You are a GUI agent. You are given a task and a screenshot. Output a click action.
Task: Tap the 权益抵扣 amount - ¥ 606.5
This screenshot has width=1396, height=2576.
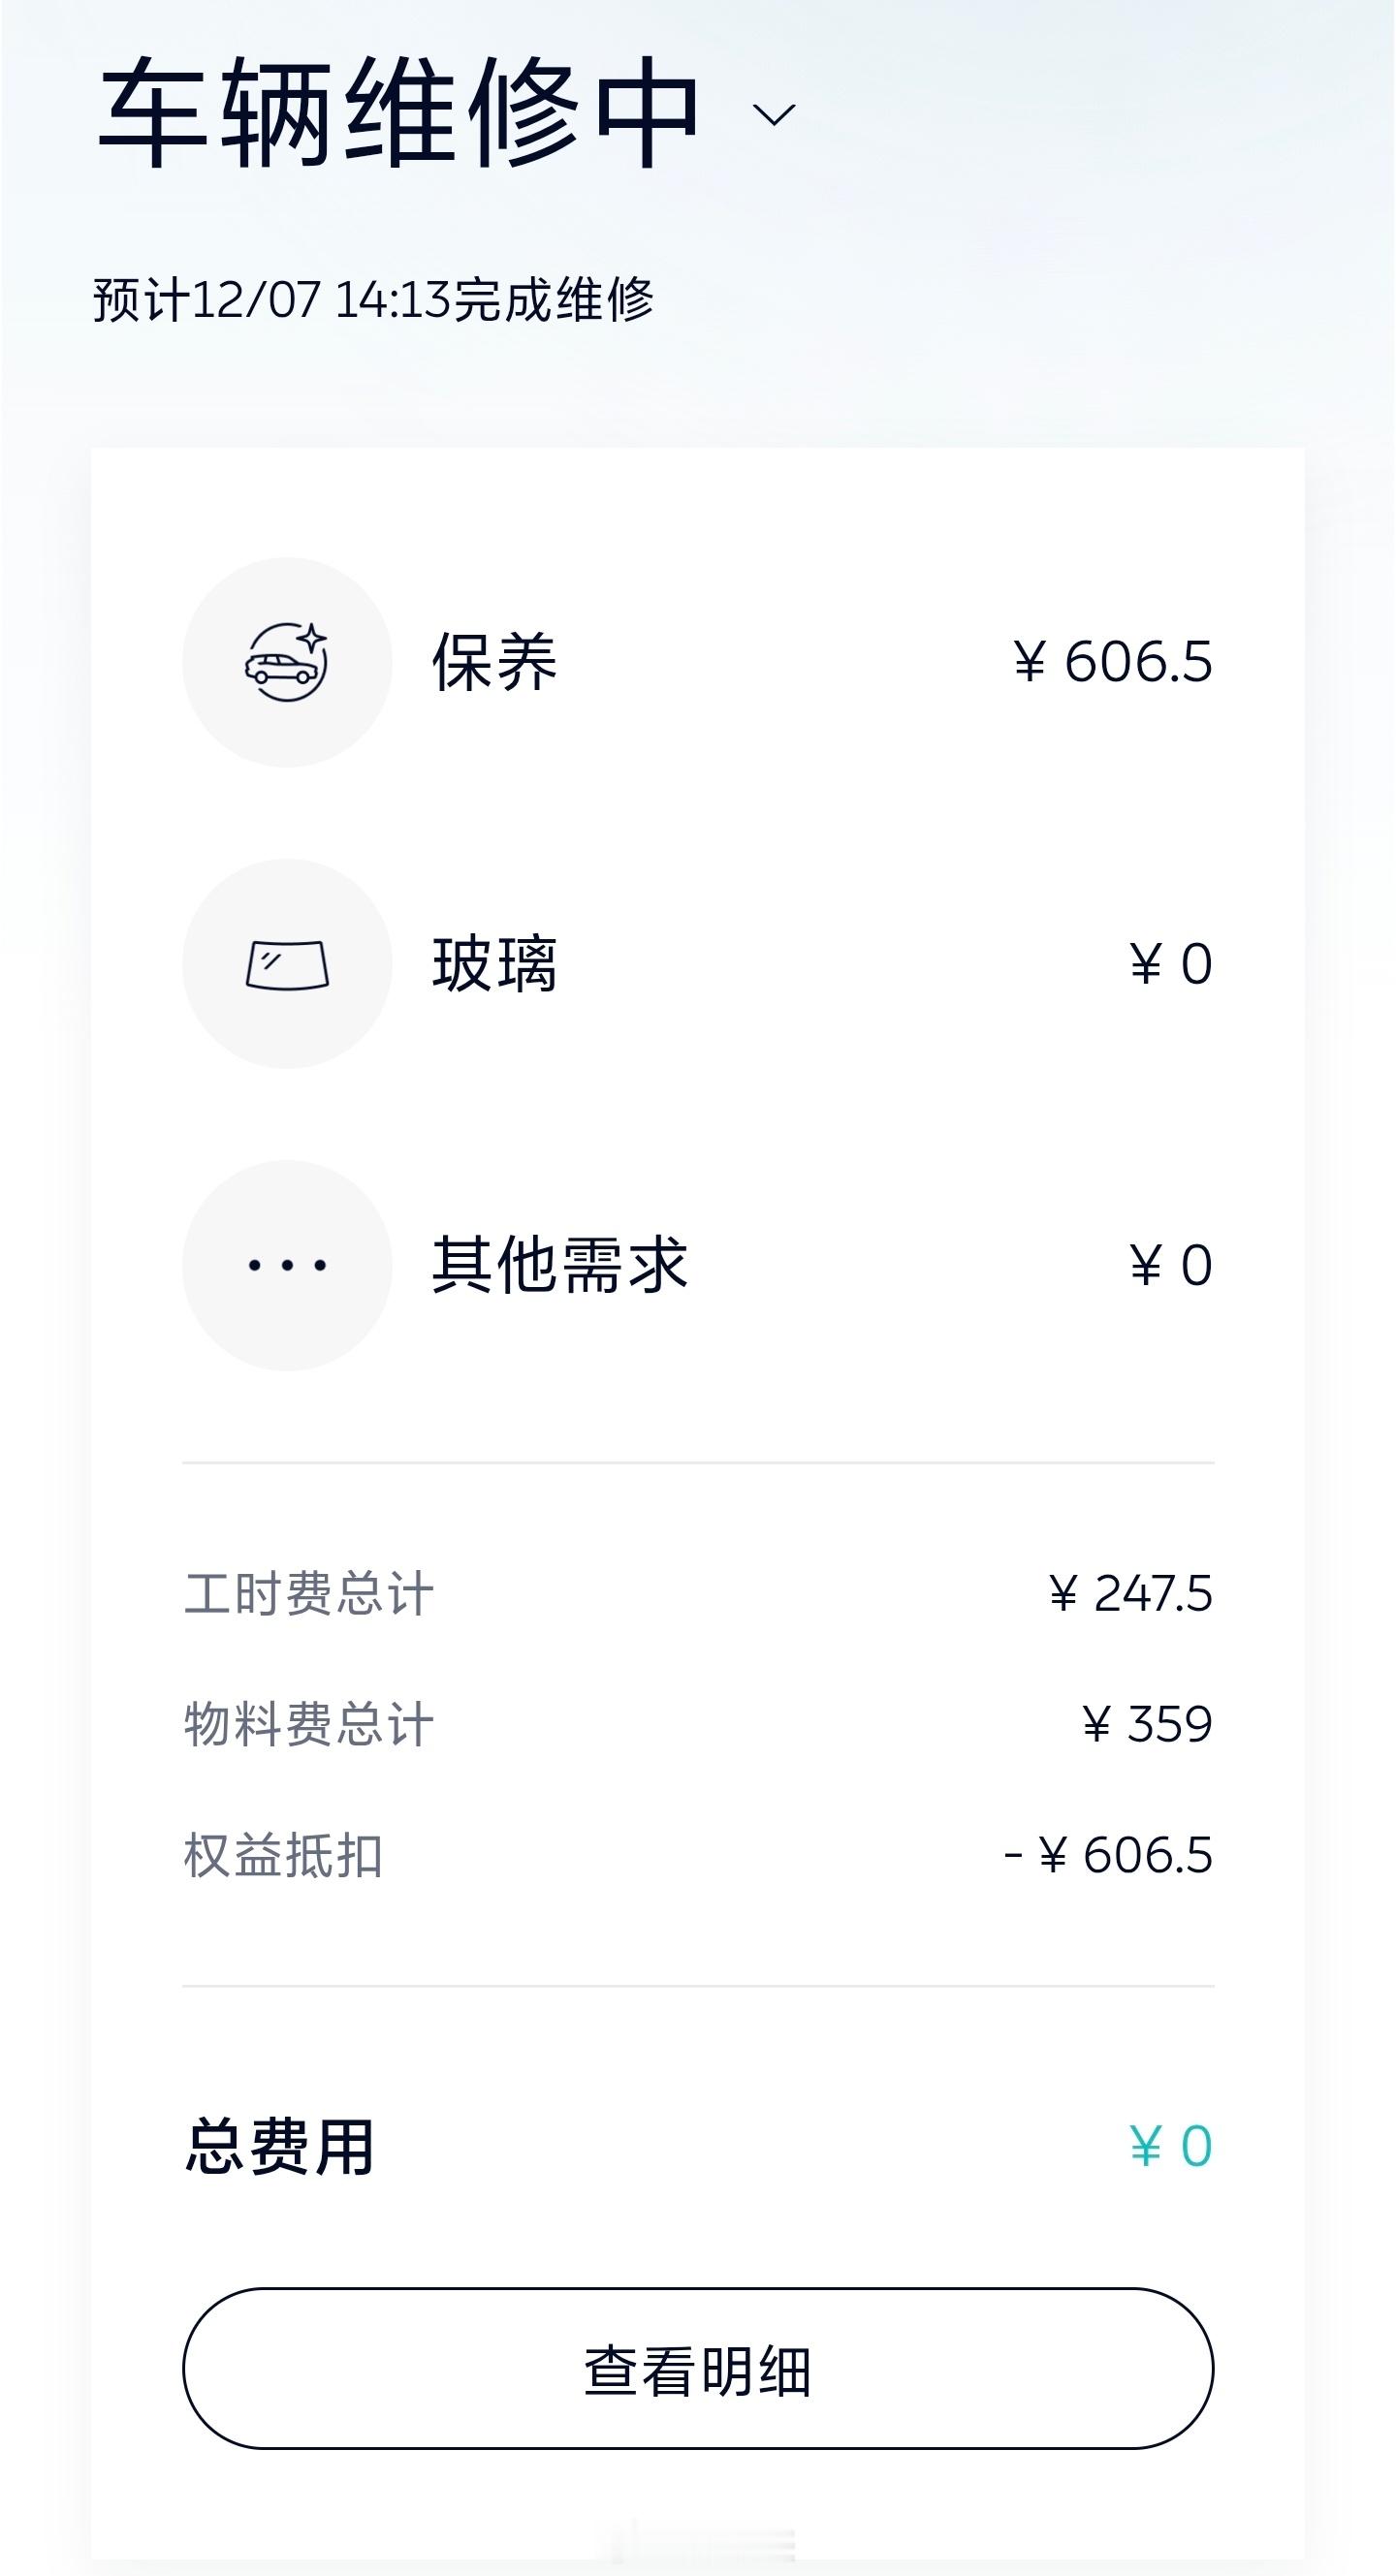tap(1108, 1855)
